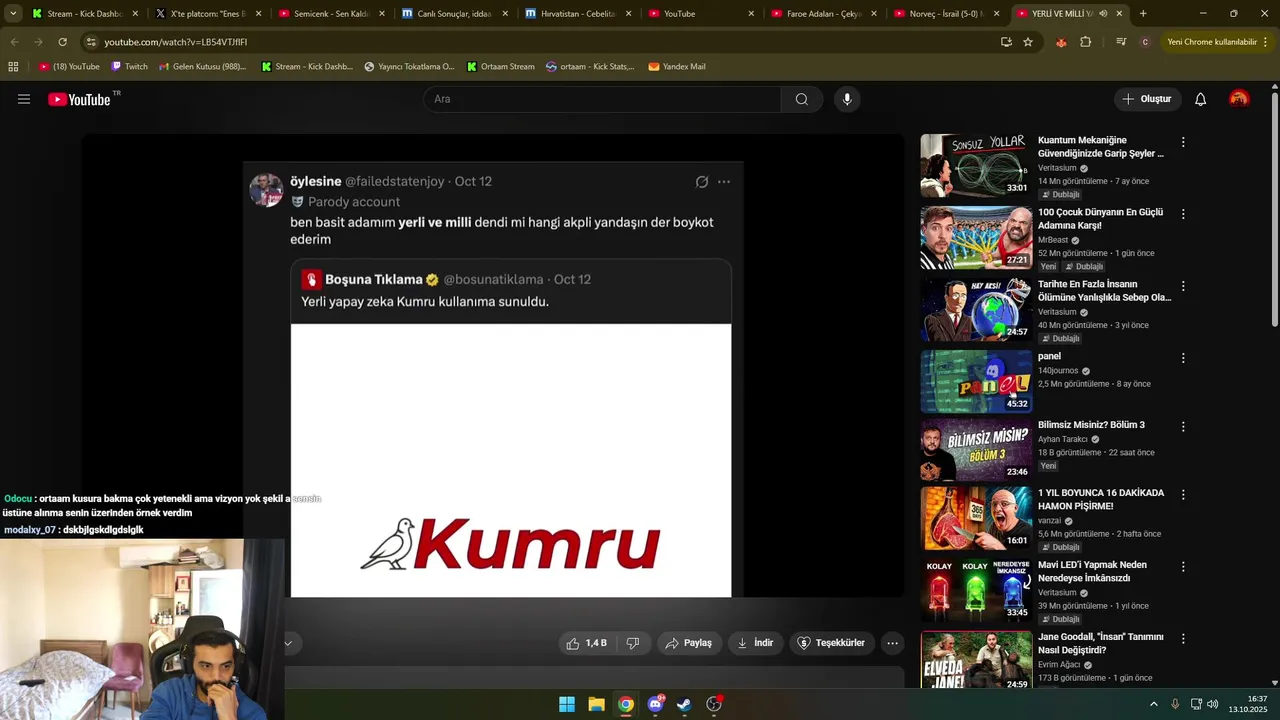
Task: Download the video with İndir
Action: point(755,643)
